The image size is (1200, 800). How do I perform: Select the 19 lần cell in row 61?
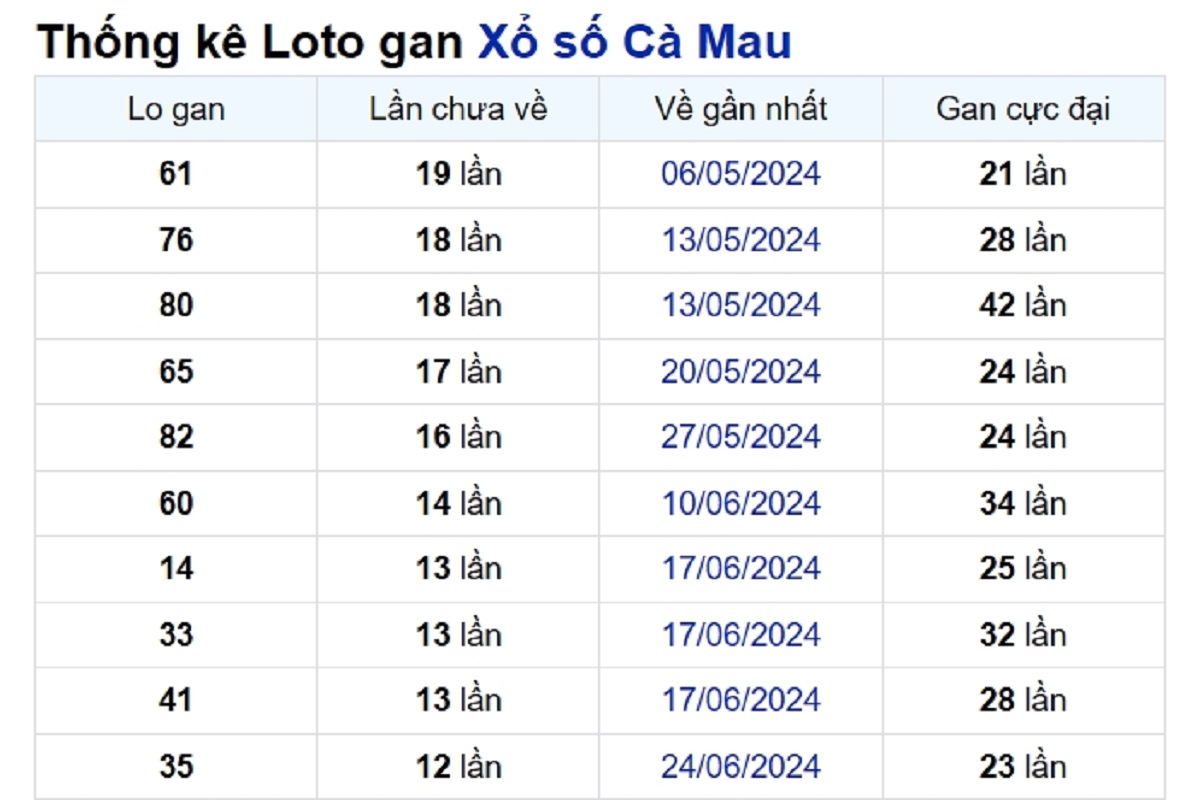point(458,174)
